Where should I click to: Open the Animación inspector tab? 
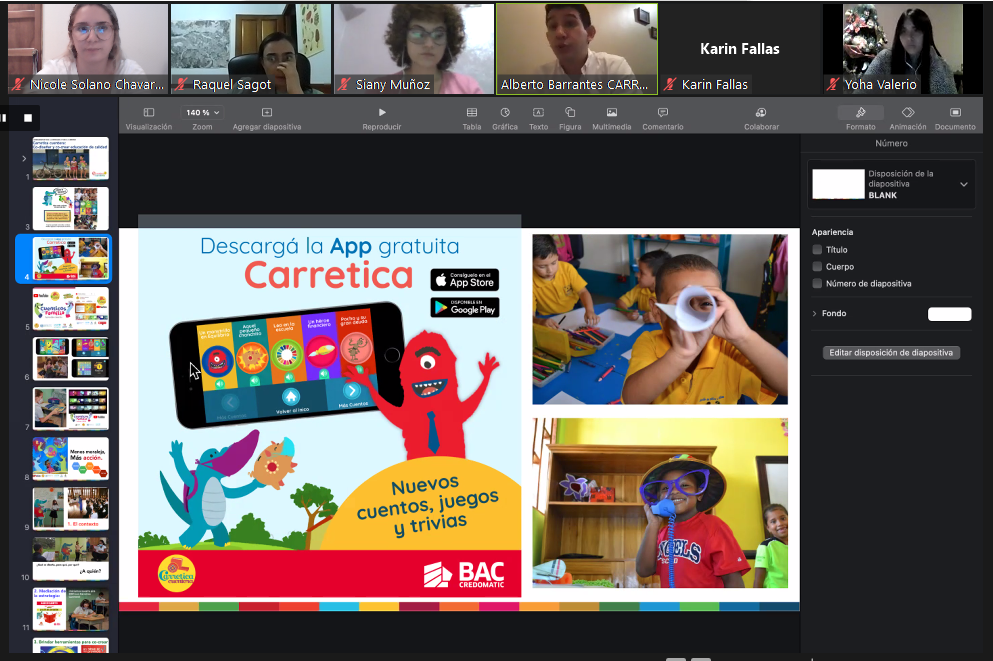pos(908,118)
